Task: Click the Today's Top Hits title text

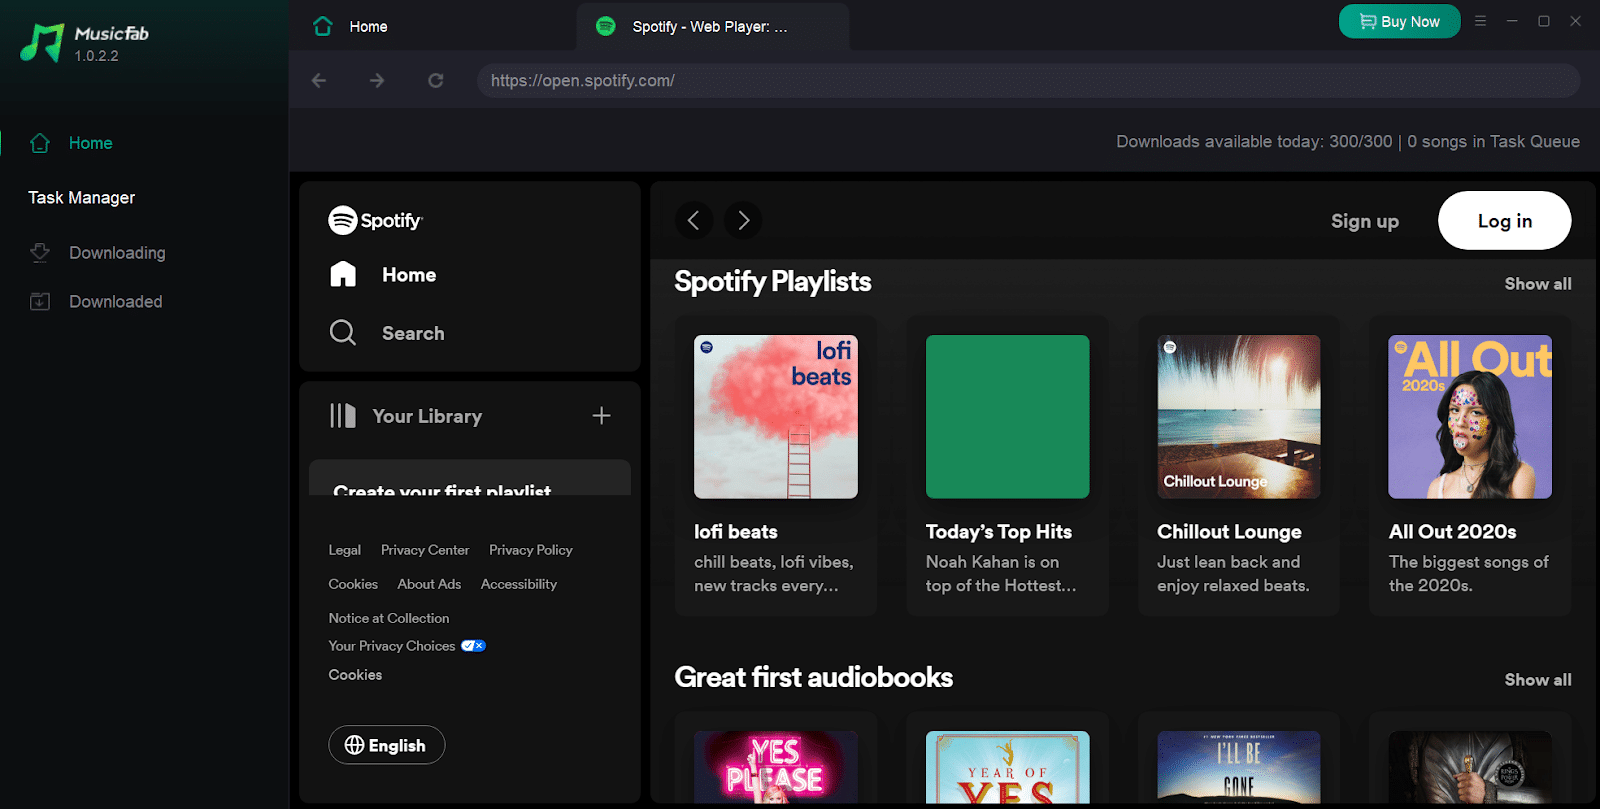Action: click(x=999, y=532)
